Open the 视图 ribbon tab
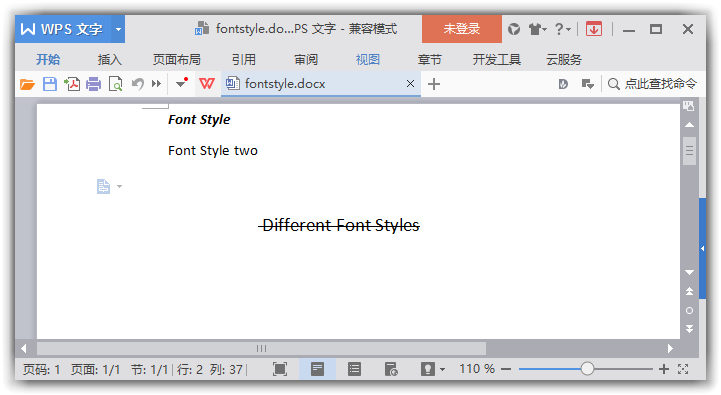 368,59
